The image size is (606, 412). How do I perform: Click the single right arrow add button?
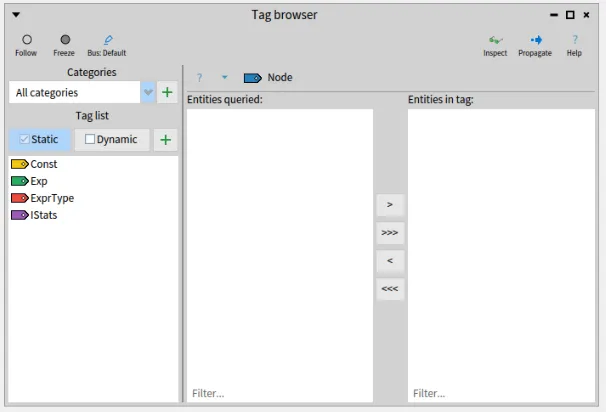(390, 204)
